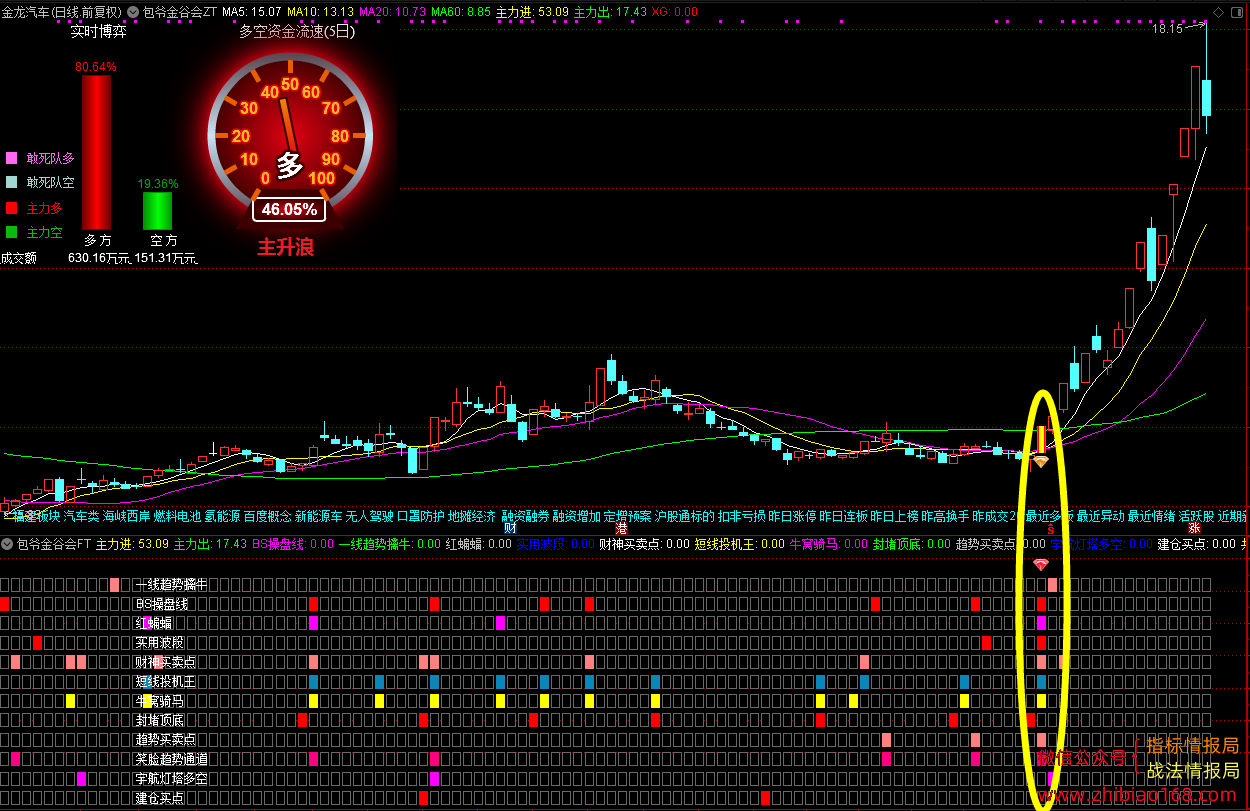Click the 短线投机王 row label in grid
1250x811 pixels.
pyautogui.click(x=165, y=681)
